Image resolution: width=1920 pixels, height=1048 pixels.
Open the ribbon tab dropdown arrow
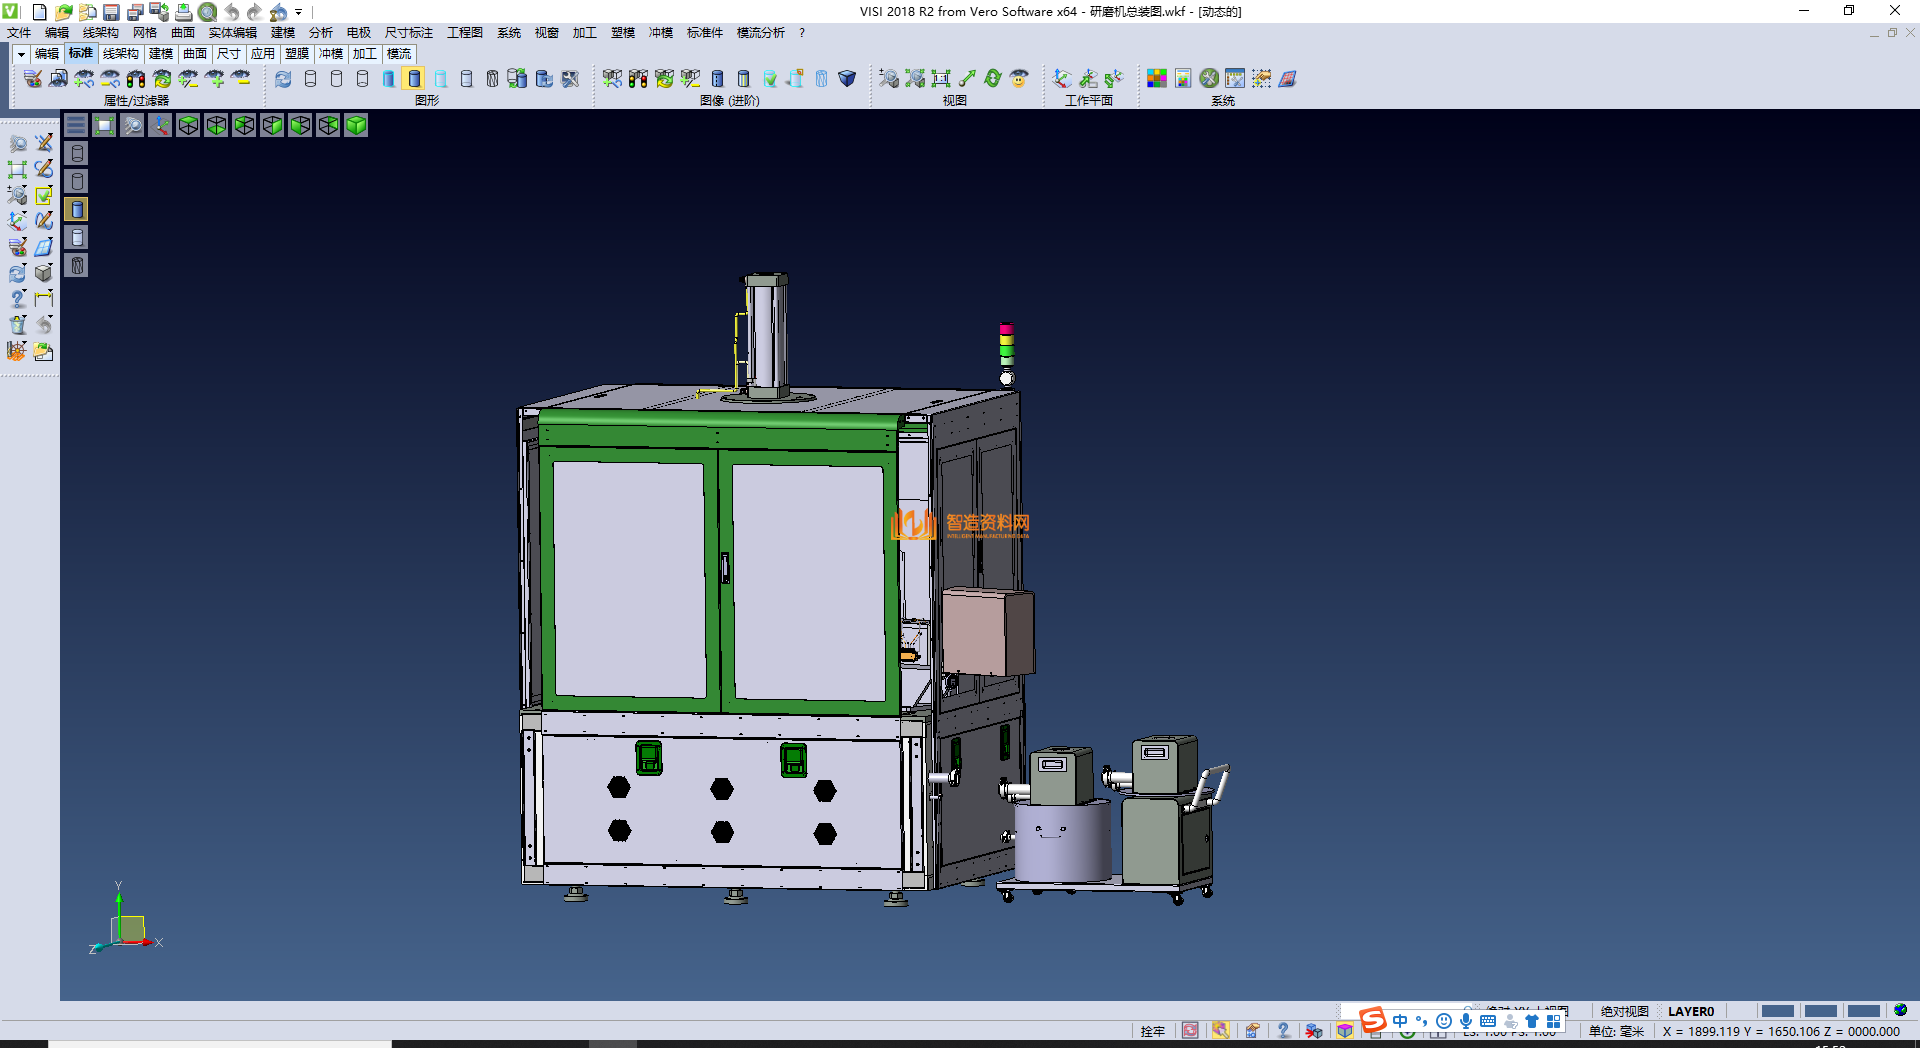point(21,54)
